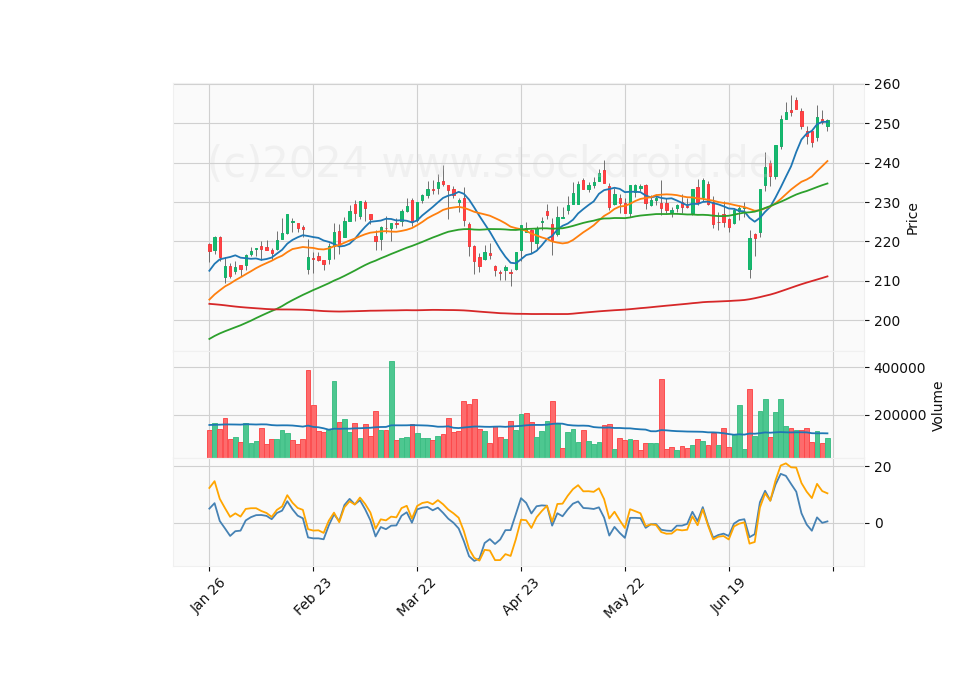This screenshot has width=960, height=690.
Task: Click the Jan 26 date label
Action: tap(207, 596)
